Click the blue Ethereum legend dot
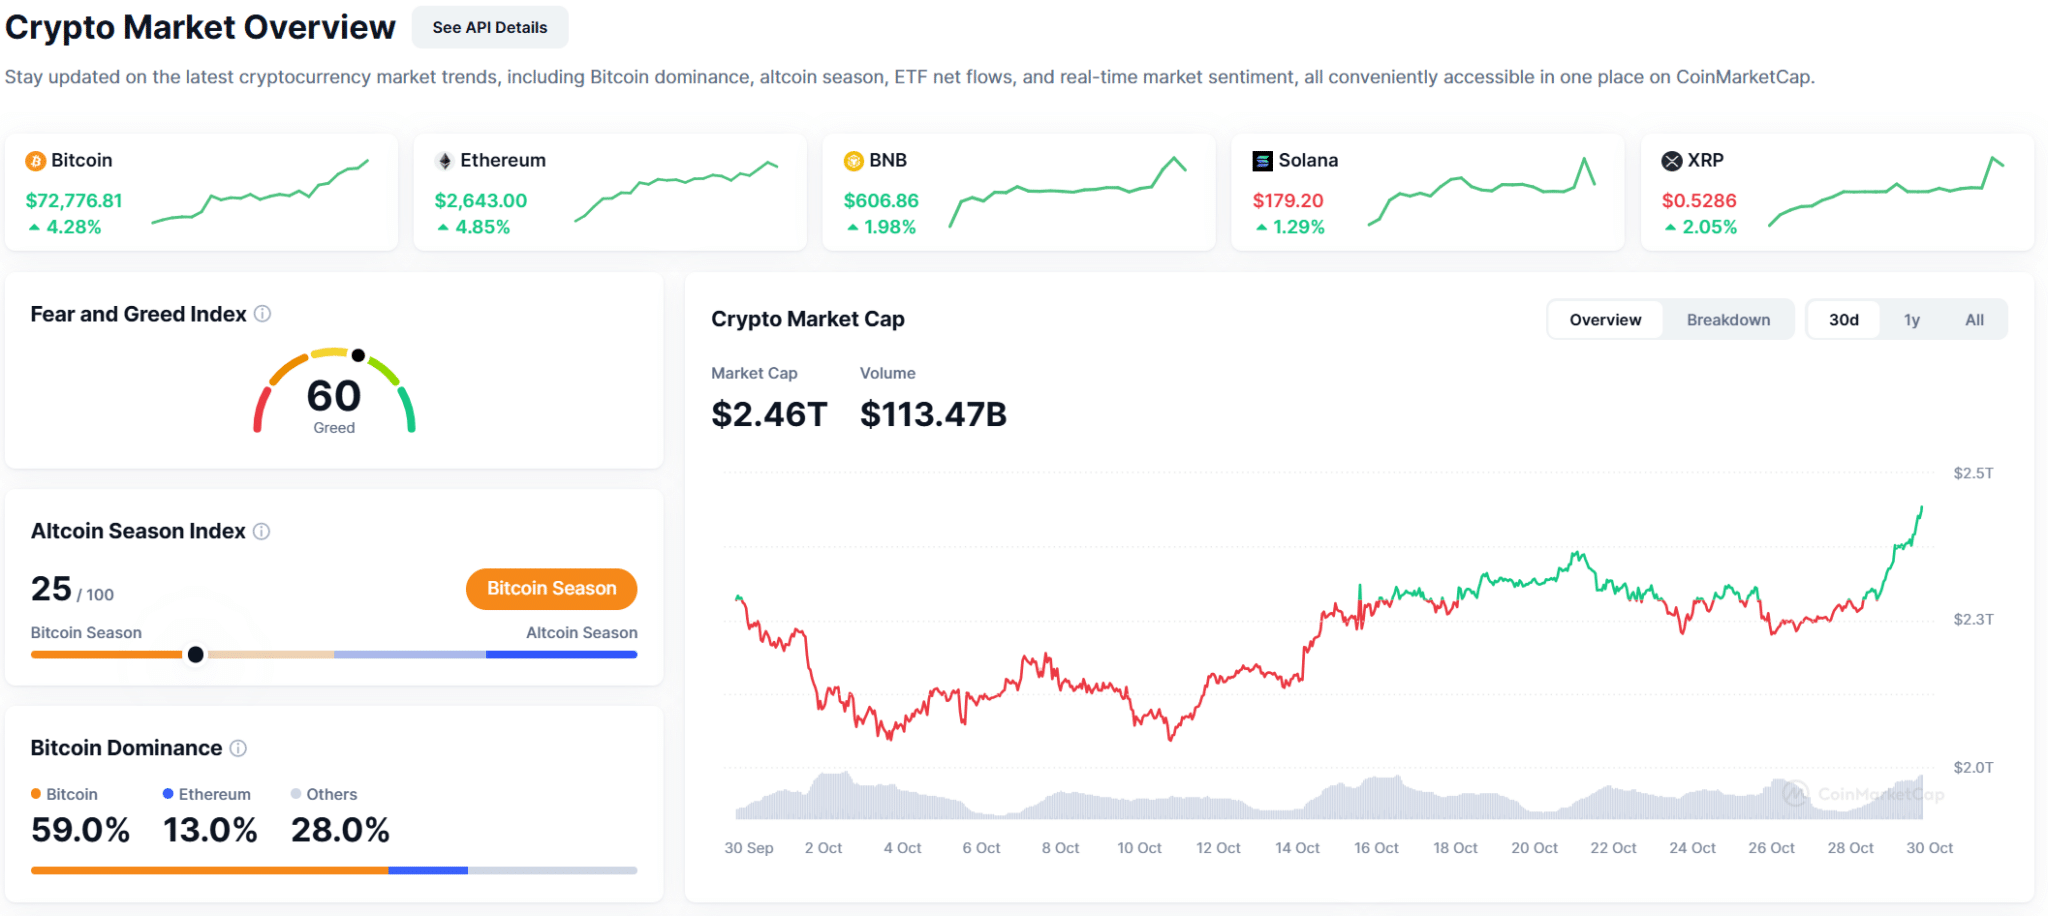 [168, 794]
